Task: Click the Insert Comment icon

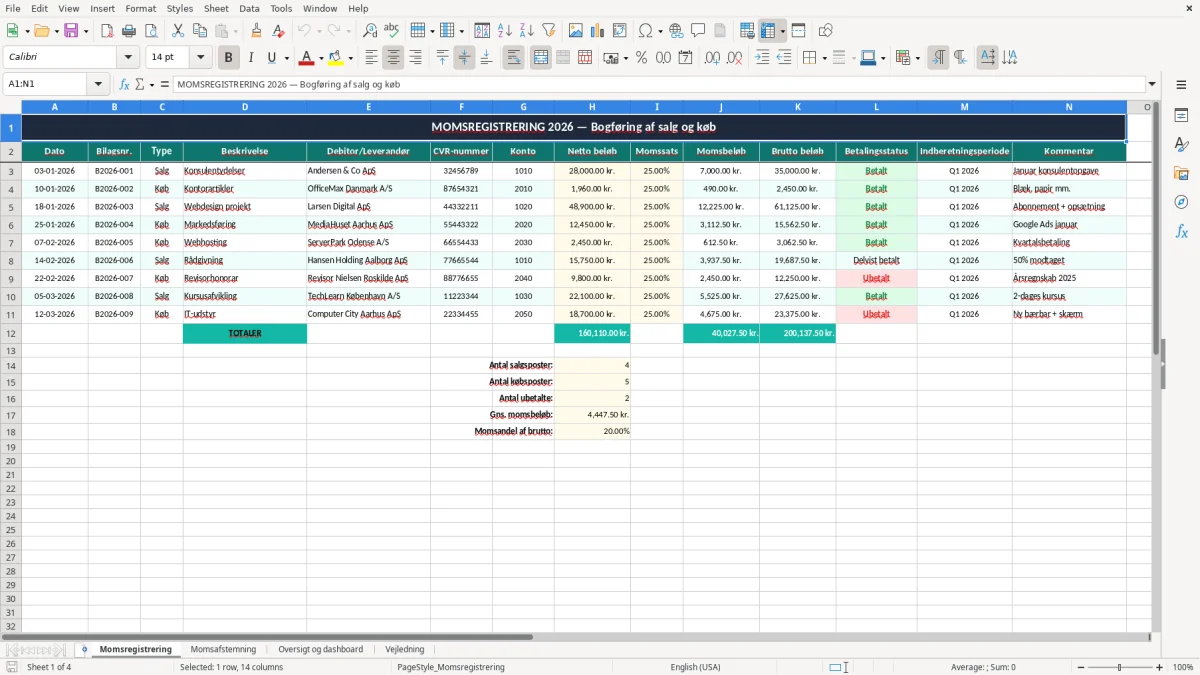Action: [698, 31]
